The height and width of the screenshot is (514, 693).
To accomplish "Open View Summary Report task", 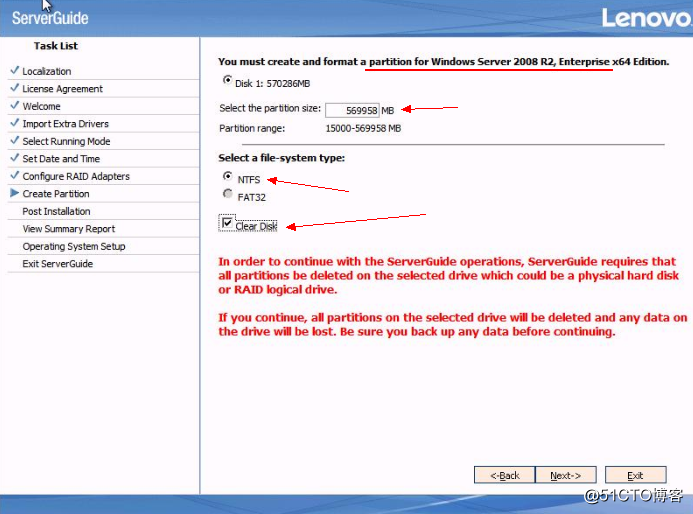I will (69, 229).
